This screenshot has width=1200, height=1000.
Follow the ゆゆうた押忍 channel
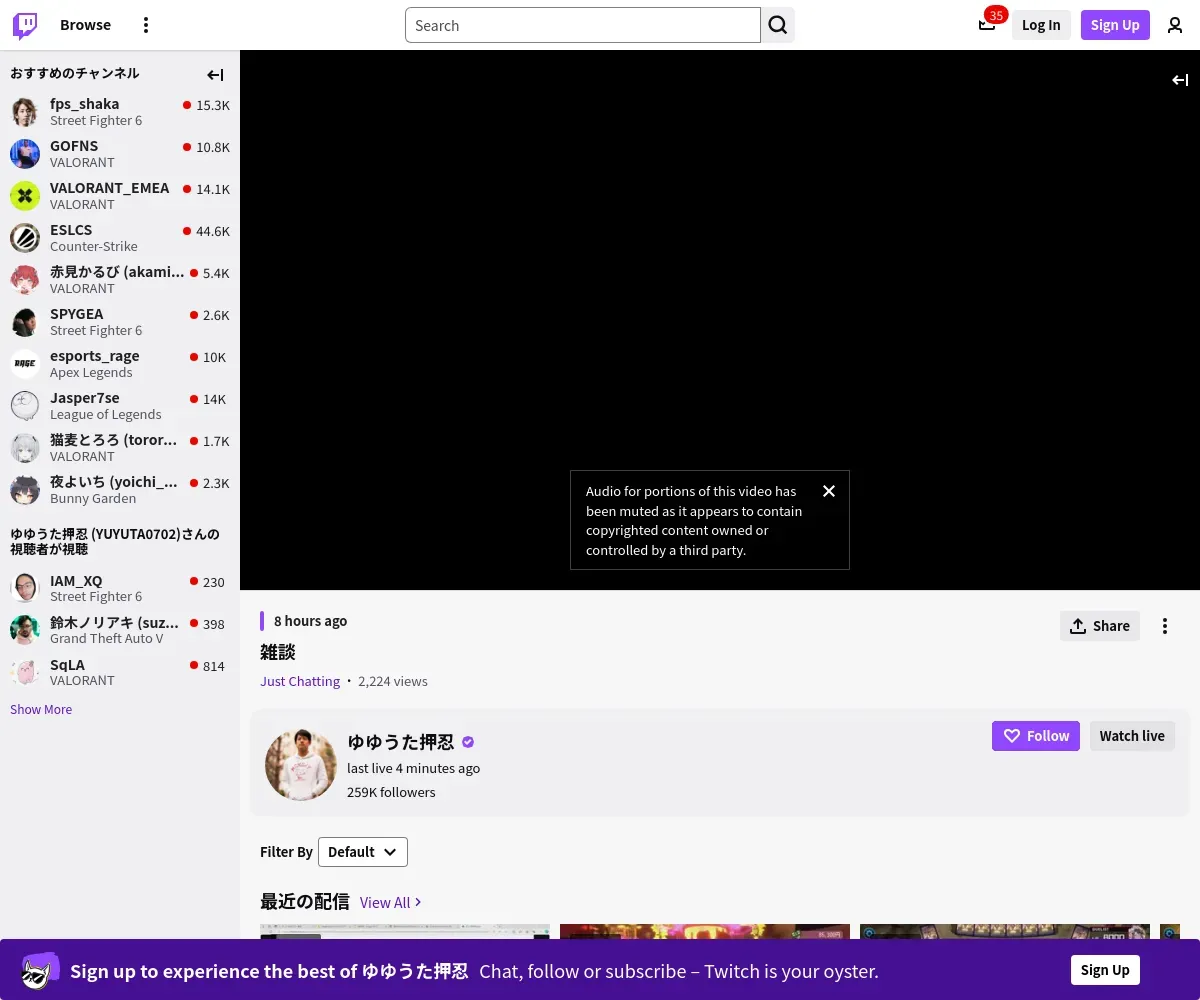[x=1036, y=736]
